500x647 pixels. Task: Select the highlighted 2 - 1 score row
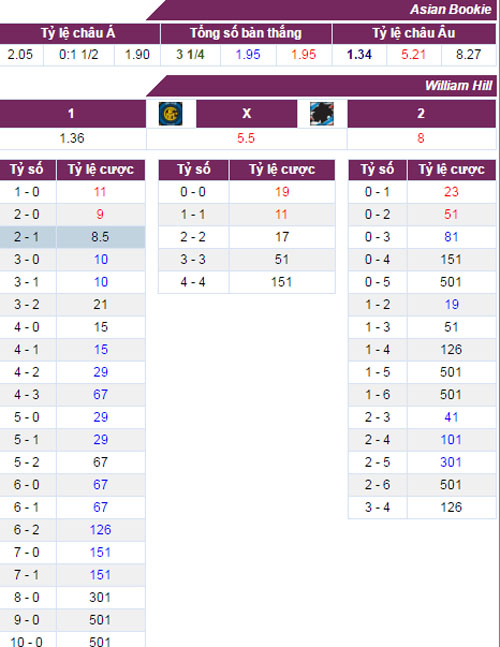click(x=72, y=237)
